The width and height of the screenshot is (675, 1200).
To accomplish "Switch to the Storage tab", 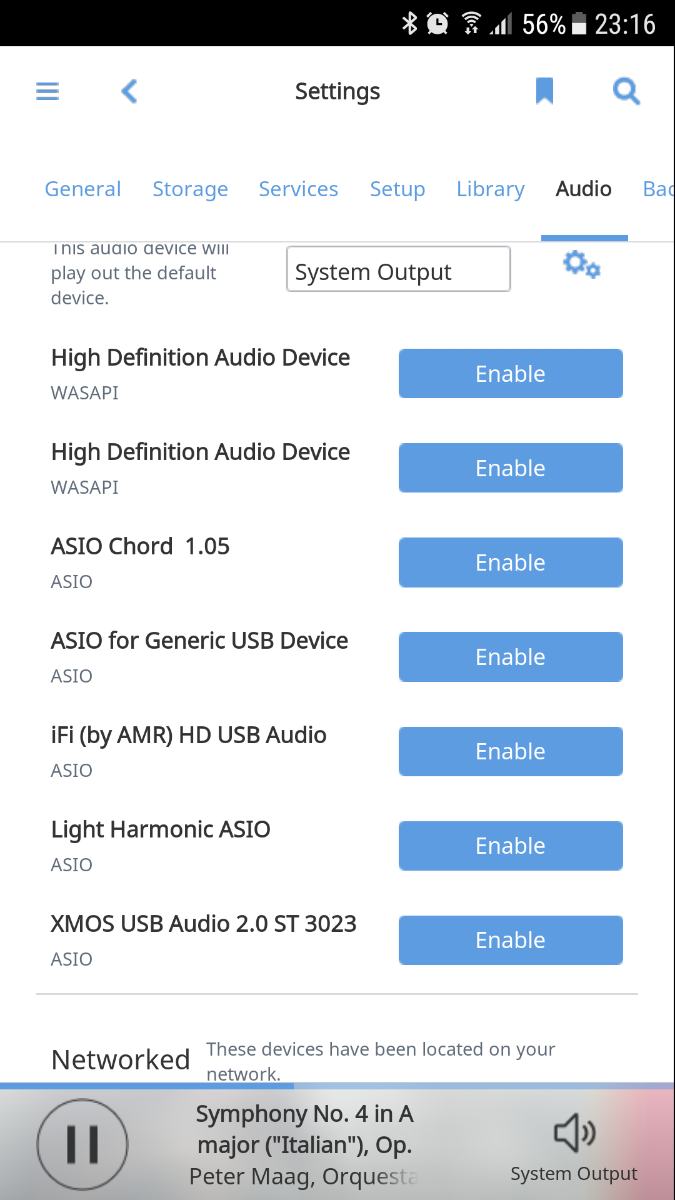I will (190, 189).
